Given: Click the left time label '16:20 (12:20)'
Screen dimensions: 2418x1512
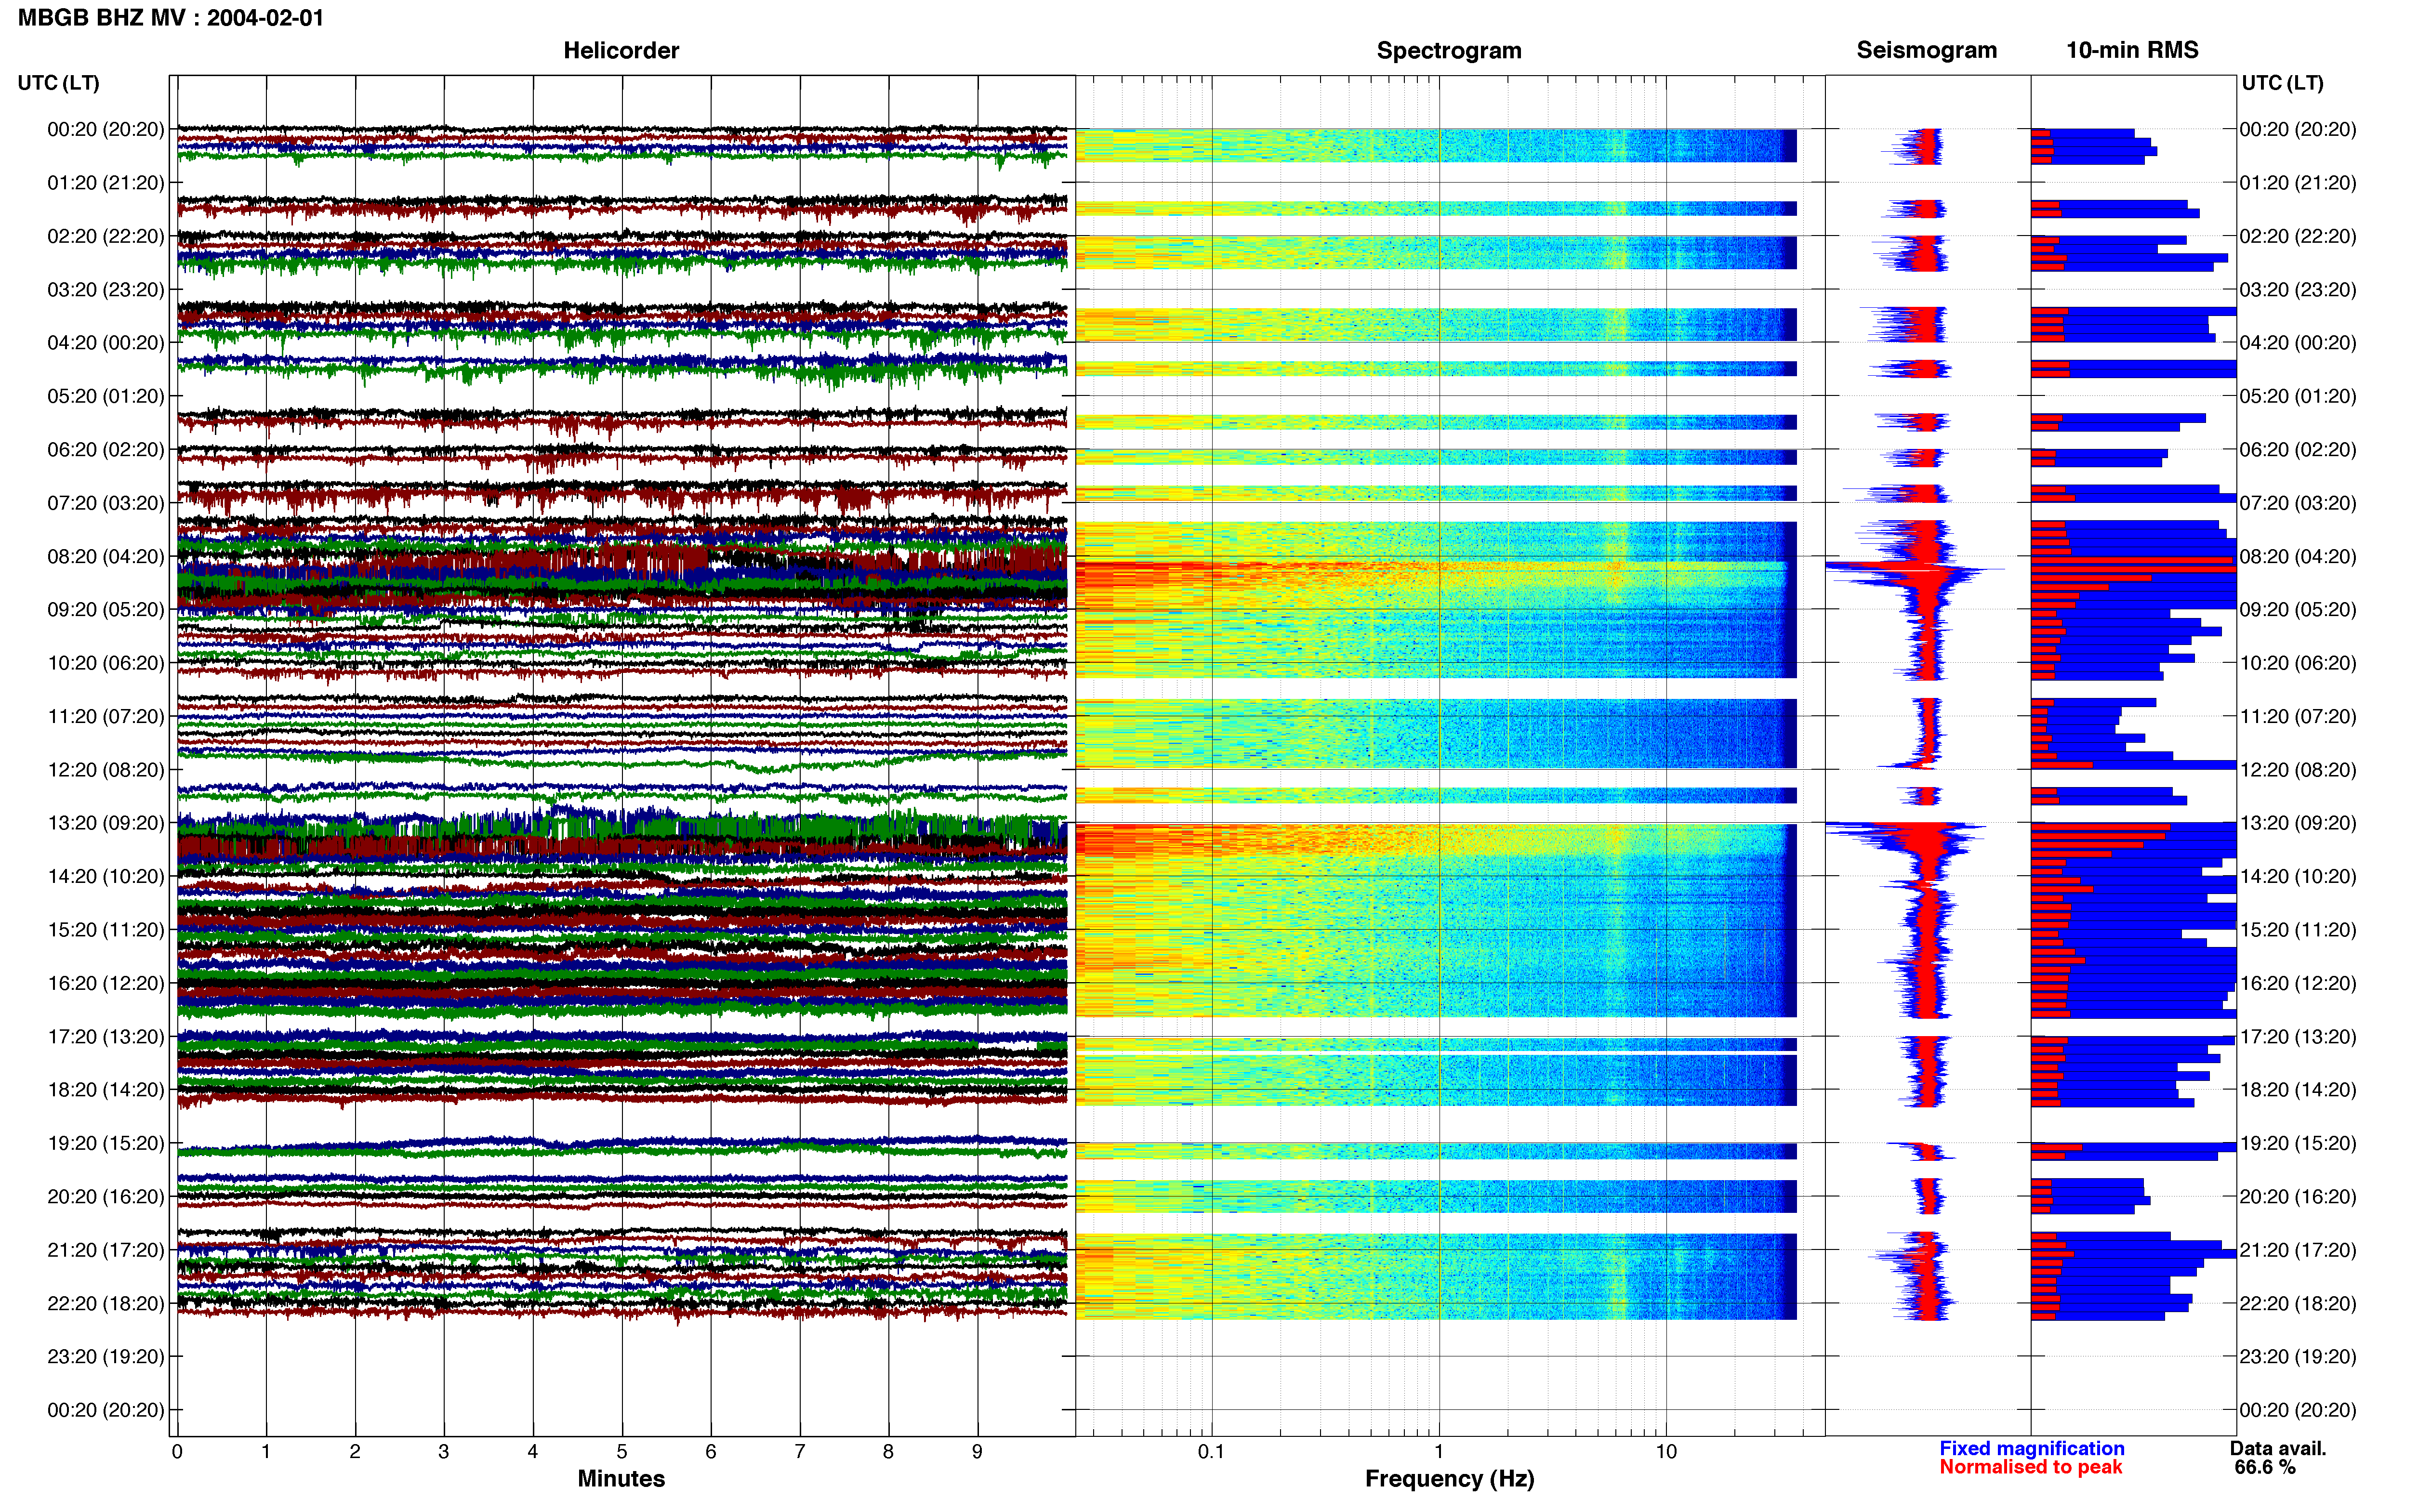Looking at the screenshot, I should [106, 983].
